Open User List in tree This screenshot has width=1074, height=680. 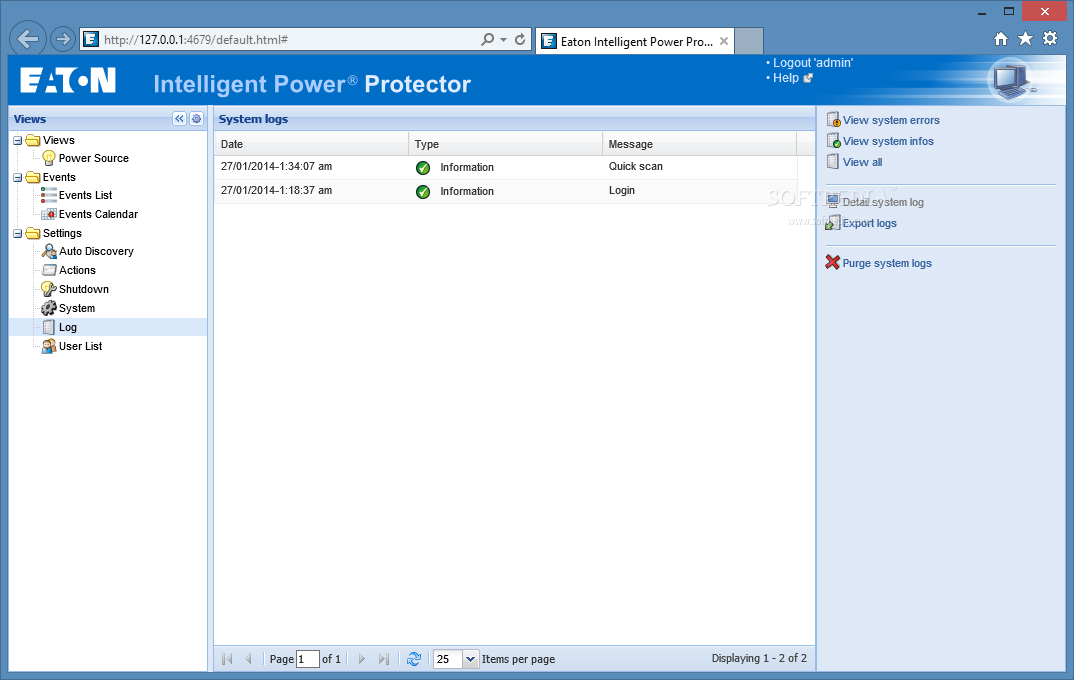coord(80,347)
